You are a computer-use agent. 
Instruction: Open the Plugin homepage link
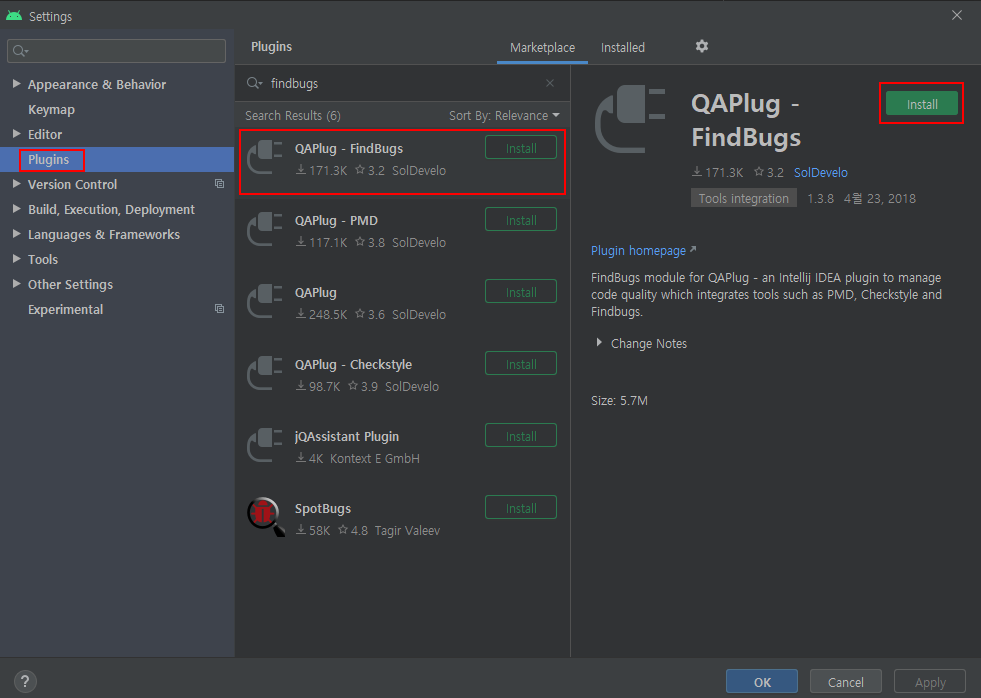(x=638, y=251)
